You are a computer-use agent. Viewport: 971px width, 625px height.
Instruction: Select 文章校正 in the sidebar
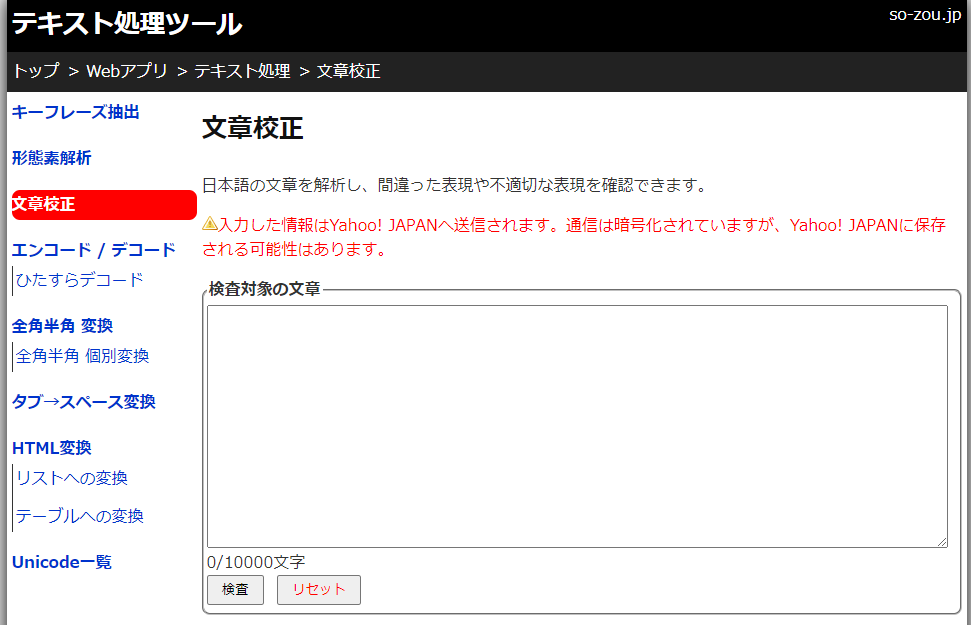click(41, 204)
